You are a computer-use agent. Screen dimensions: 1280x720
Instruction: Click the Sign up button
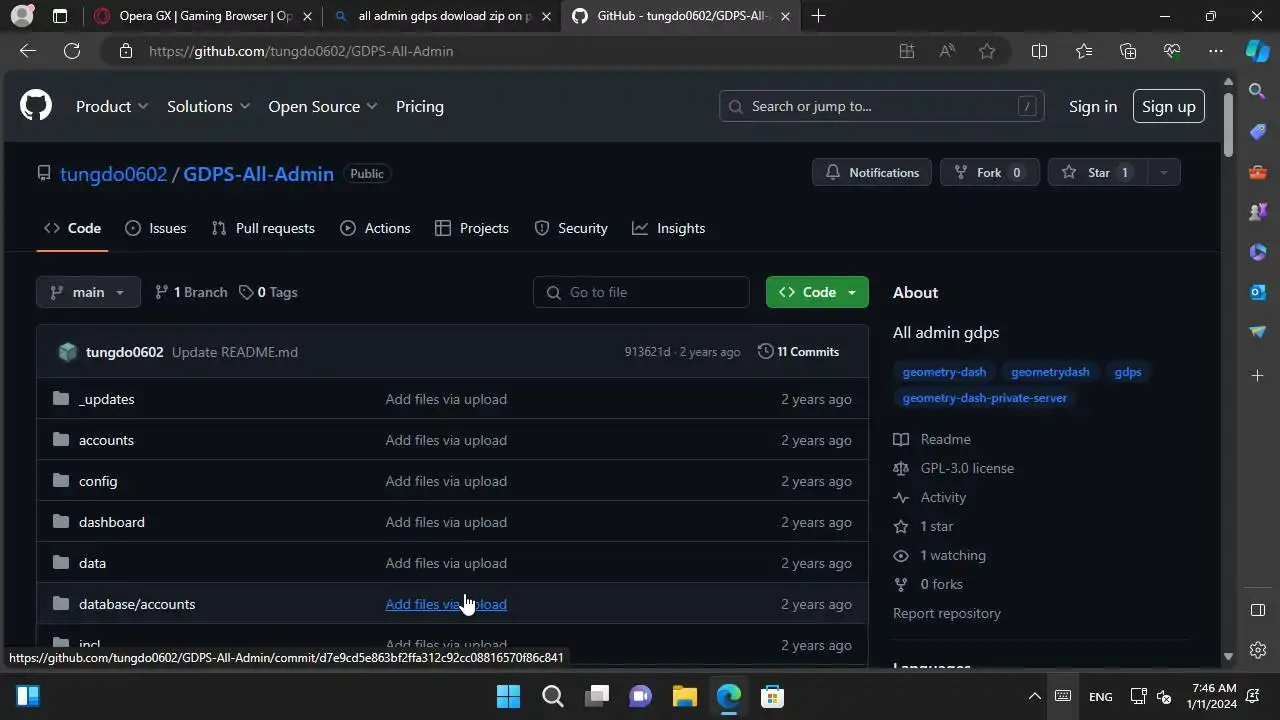pyautogui.click(x=1169, y=106)
